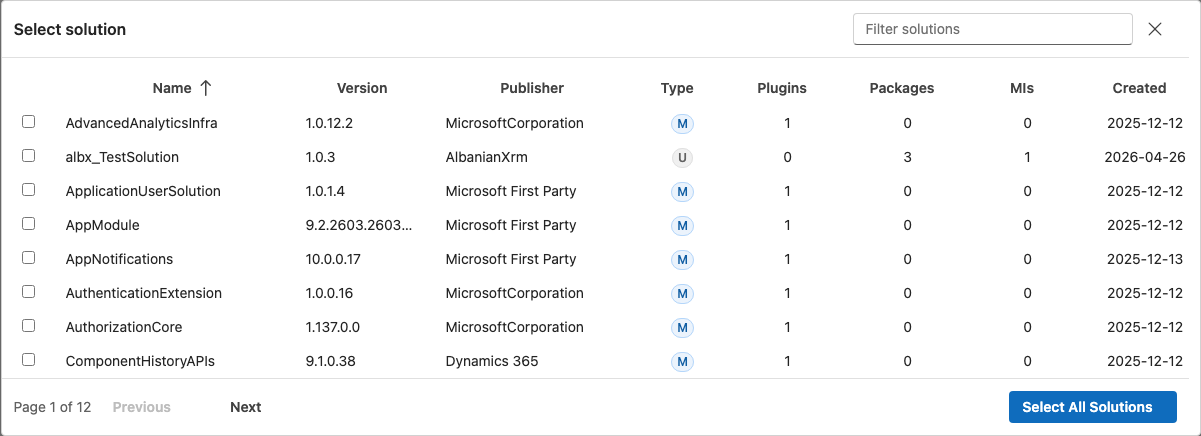Click the AuthenticationExtension solution name
Viewport: 1201px width, 436px height.
click(143, 293)
